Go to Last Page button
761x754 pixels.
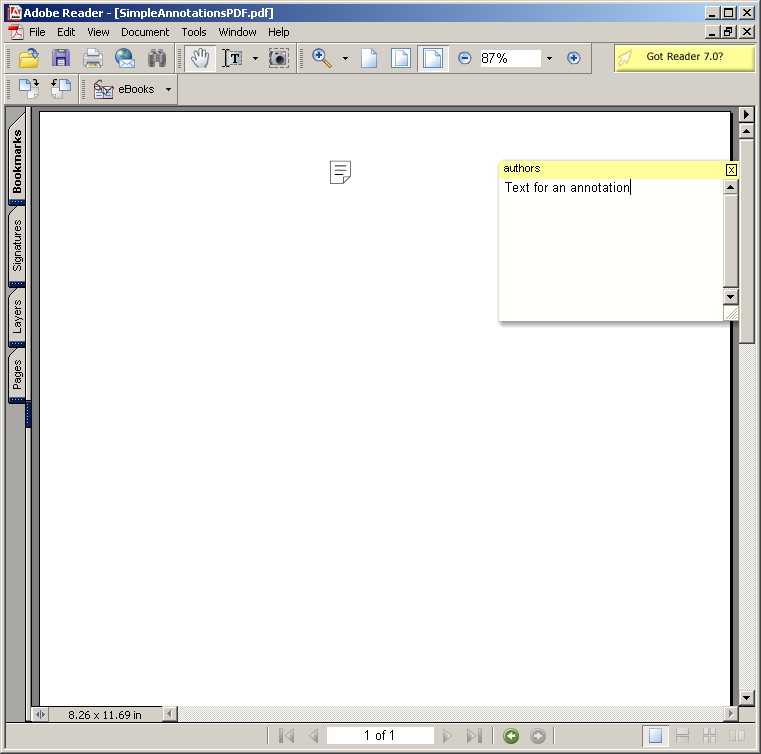pyautogui.click(x=474, y=736)
